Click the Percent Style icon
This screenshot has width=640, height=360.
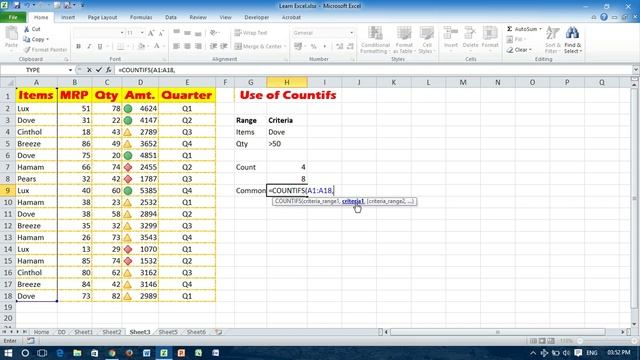point(313,47)
